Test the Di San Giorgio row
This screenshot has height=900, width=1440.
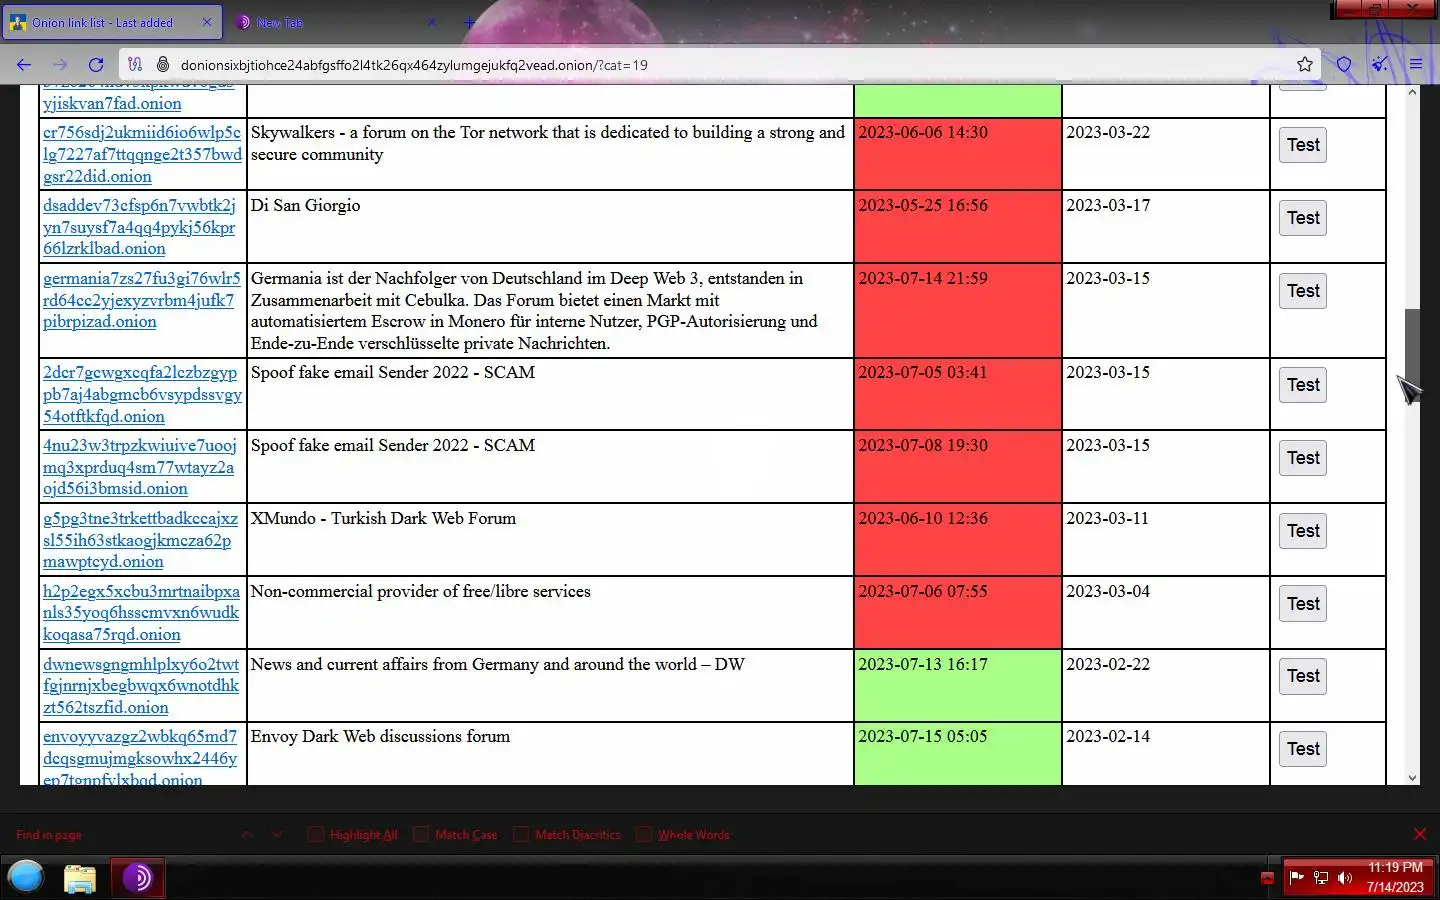point(1303,218)
